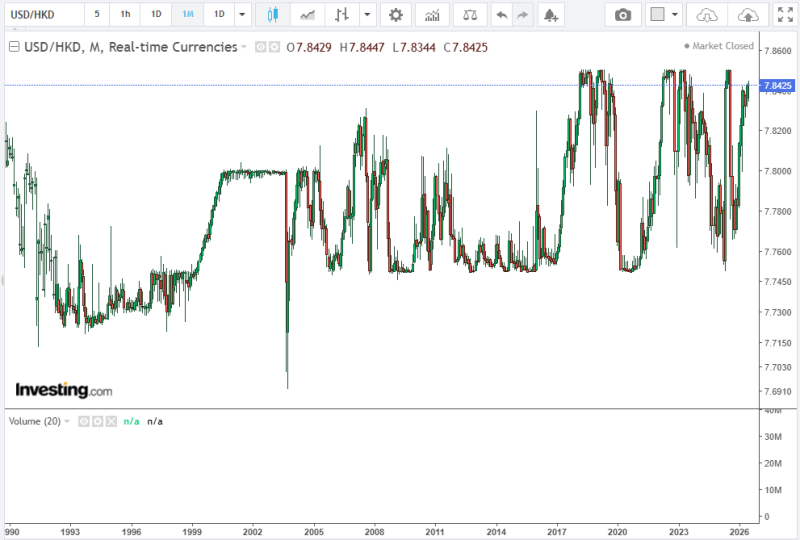Screen dimensions: 800x540
Task: Click the 7.7450 price axis label
Action: tap(778, 282)
